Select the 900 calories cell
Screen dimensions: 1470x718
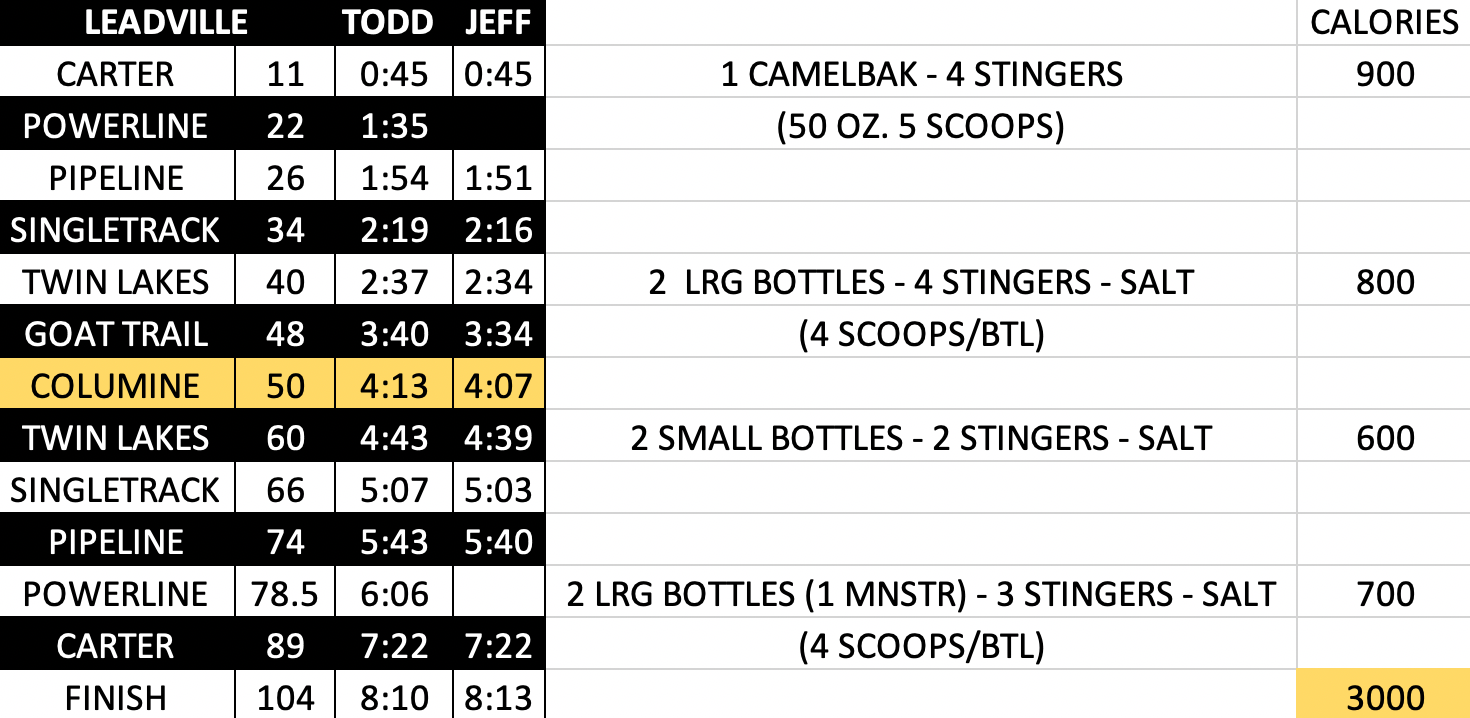pyautogui.click(x=1384, y=75)
